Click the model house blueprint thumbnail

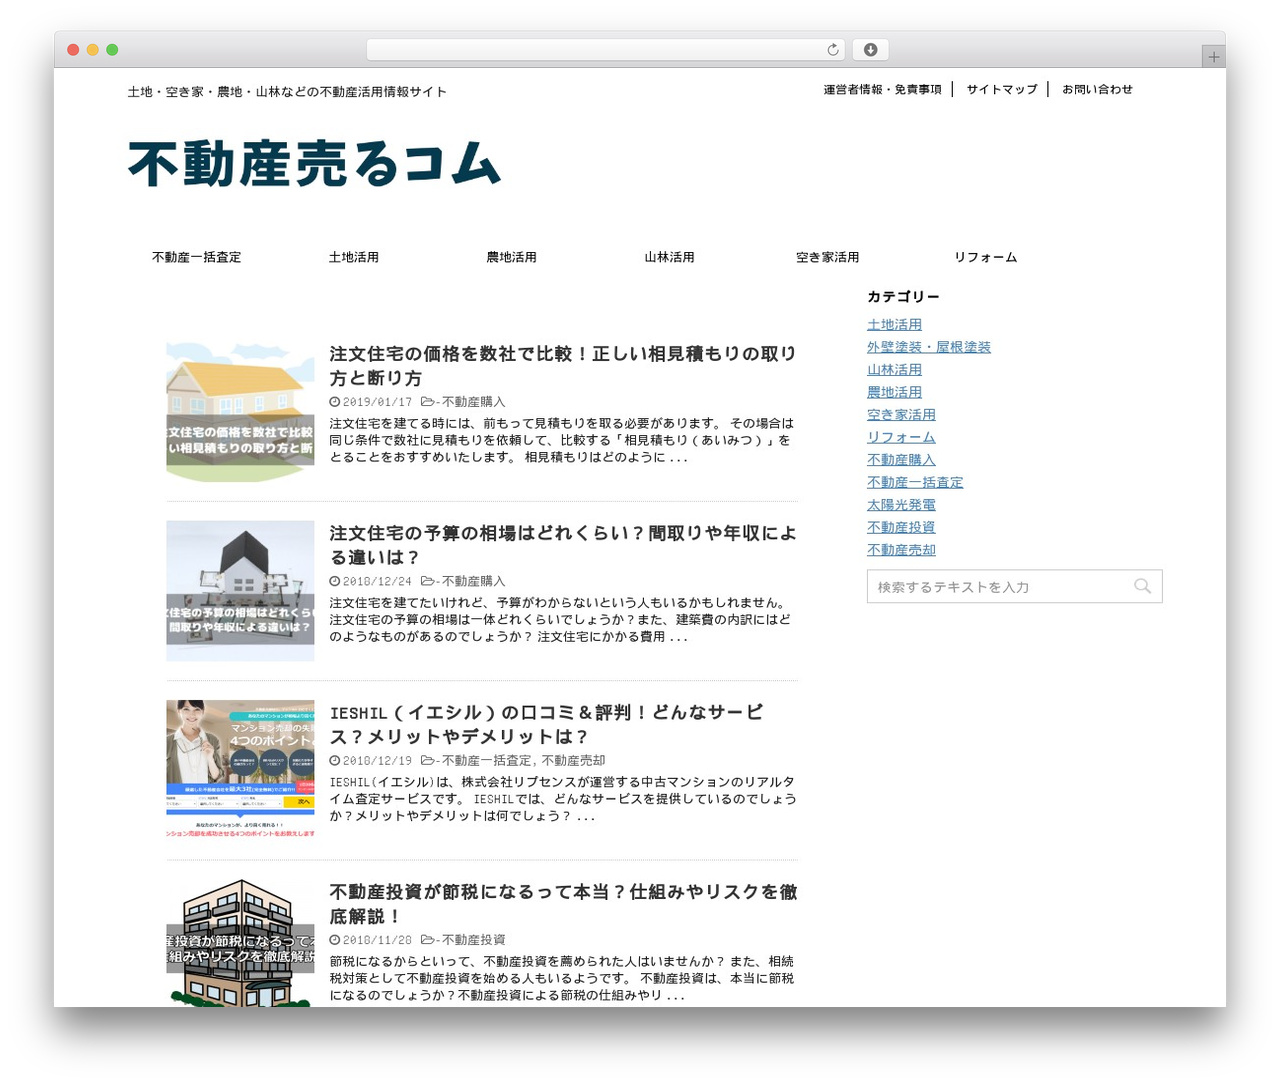point(240,591)
